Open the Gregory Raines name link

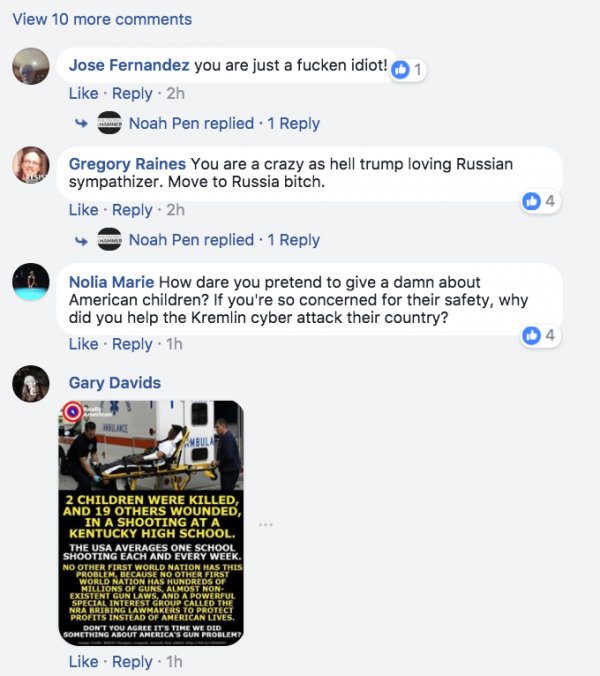point(128,164)
